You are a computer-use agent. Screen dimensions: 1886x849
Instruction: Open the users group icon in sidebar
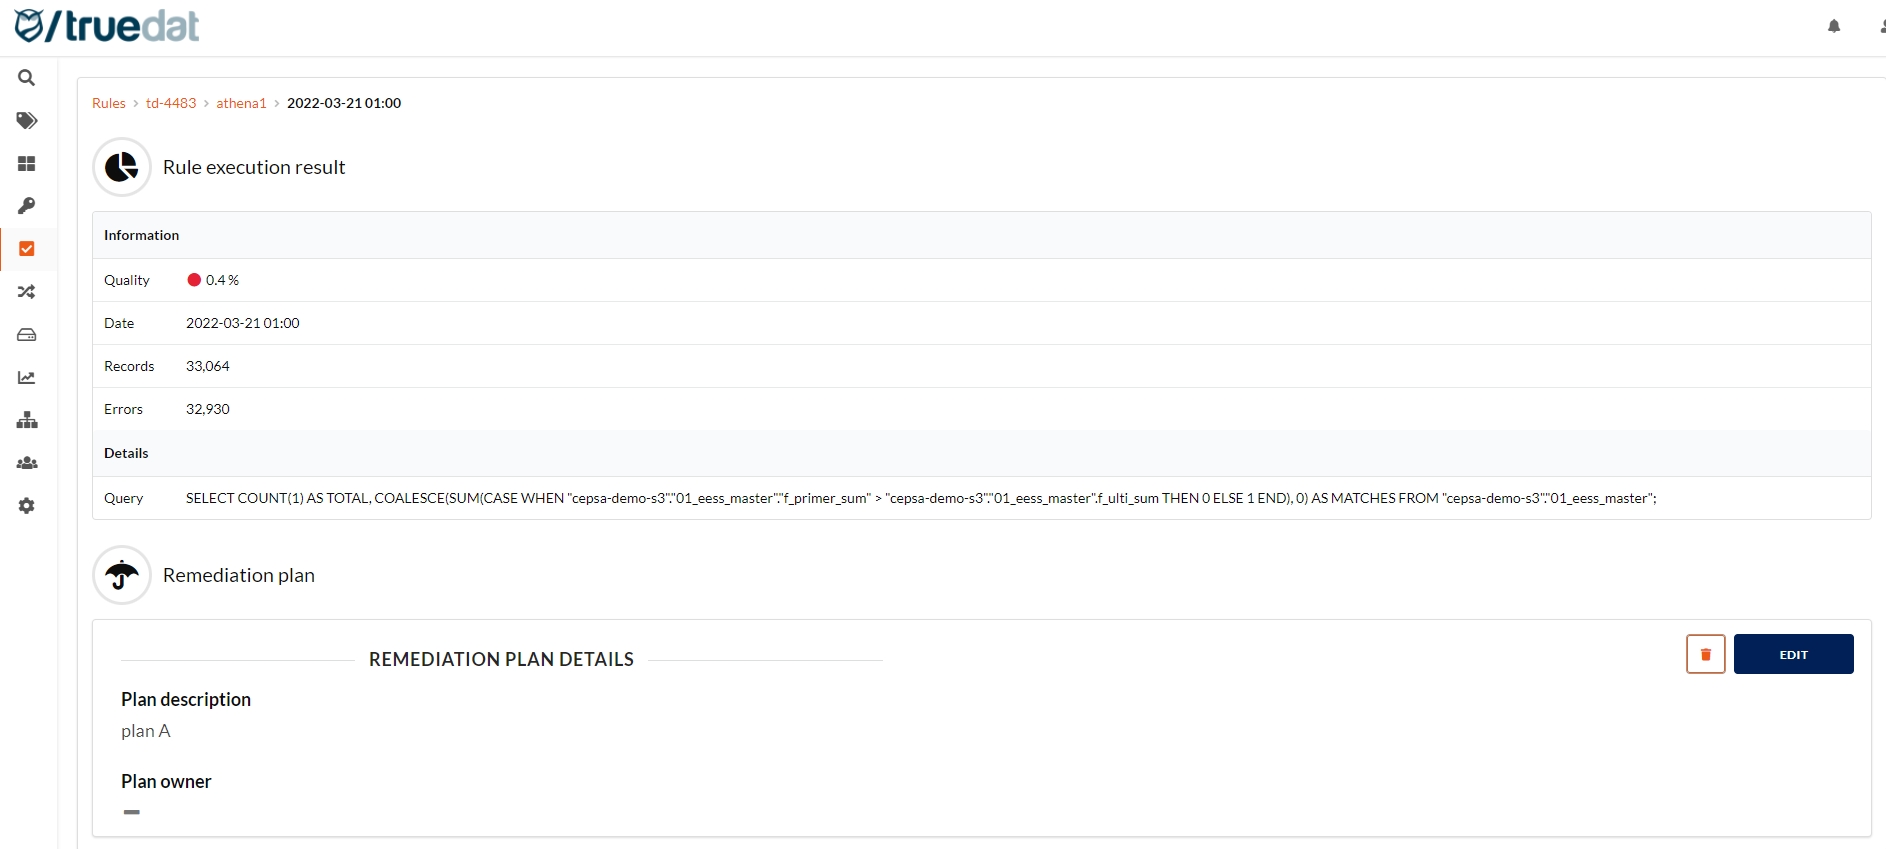click(x=27, y=463)
